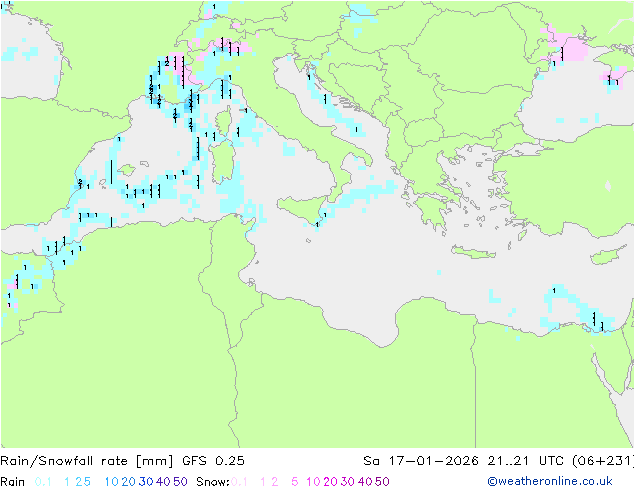
Task: Select the "Rain/Snowfall rate [mm]" title text
Action: pyautogui.click(x=87, y=461)
